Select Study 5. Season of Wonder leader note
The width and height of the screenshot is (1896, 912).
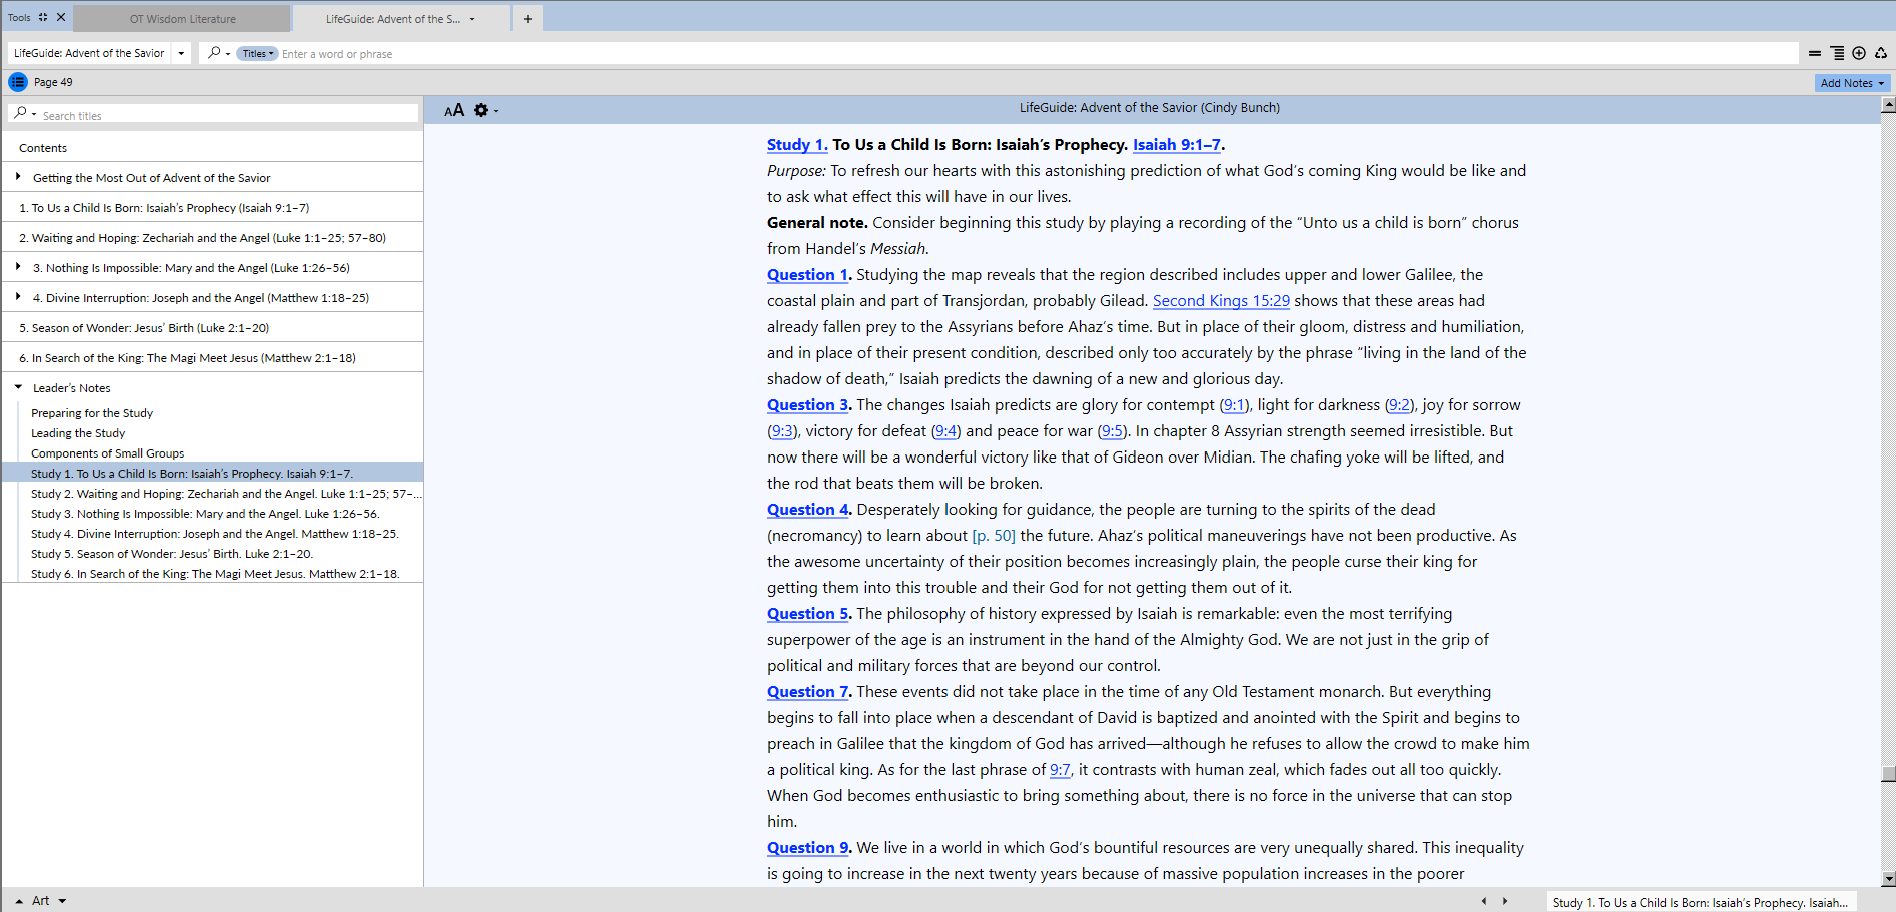[172, 554]
